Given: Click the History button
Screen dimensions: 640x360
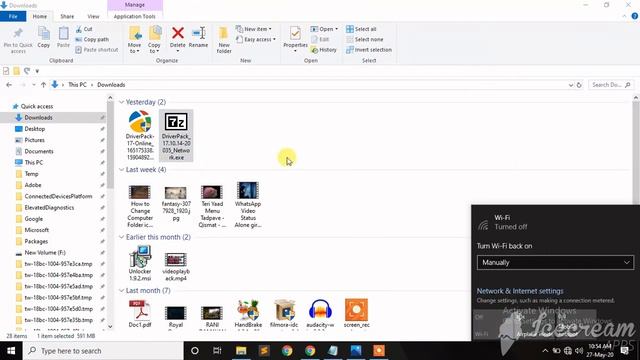Looking at the screenshot, I should click(x=324, y=49).
